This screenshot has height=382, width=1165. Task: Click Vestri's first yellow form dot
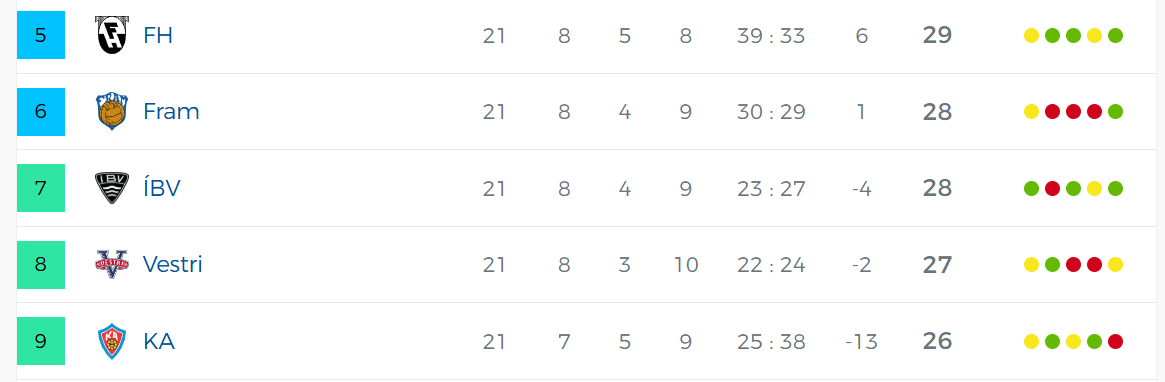(x=1031, y=265)
